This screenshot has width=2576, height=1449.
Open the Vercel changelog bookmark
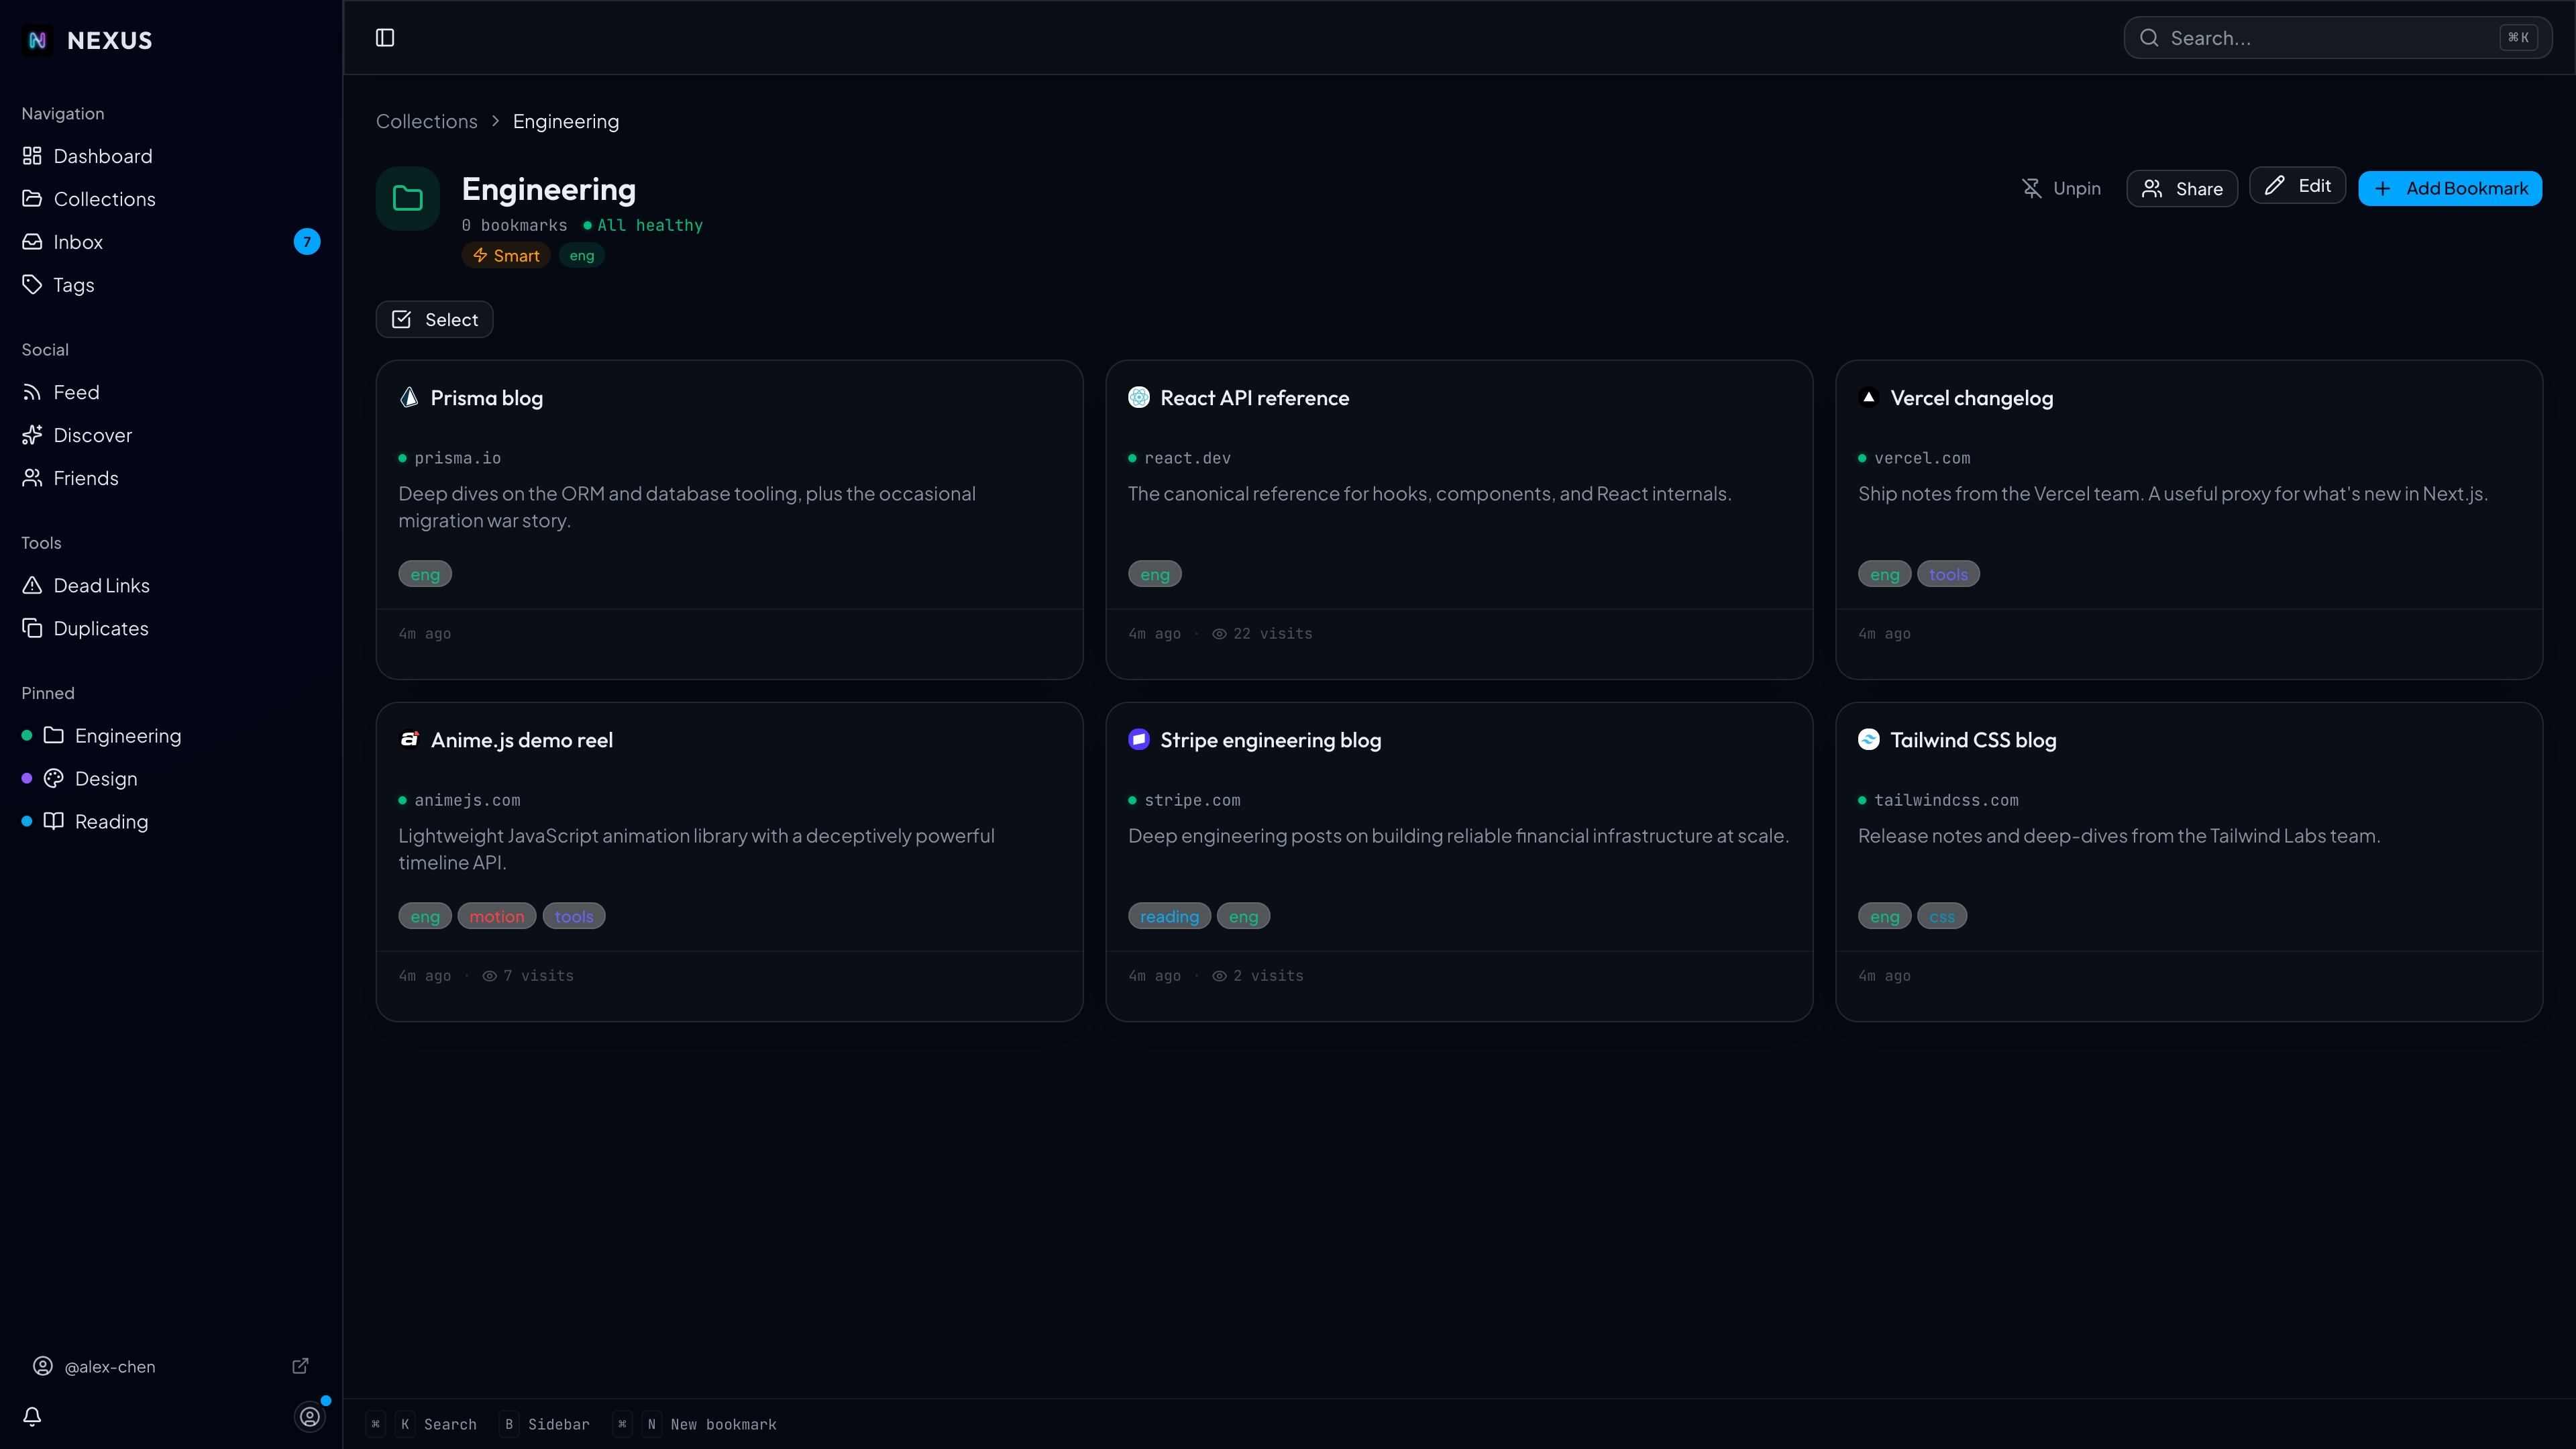[1971, 398]
